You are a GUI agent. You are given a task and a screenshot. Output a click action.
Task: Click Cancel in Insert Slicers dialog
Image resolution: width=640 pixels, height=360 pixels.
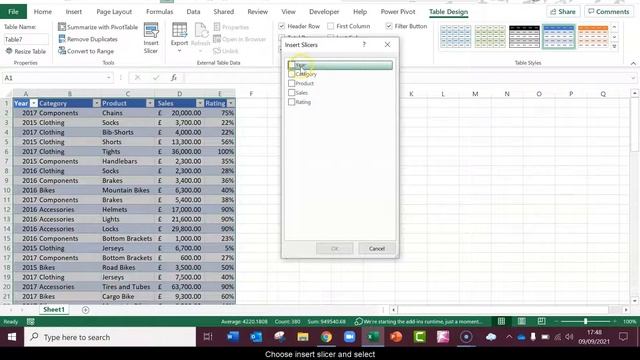click(x=377, y=248)
